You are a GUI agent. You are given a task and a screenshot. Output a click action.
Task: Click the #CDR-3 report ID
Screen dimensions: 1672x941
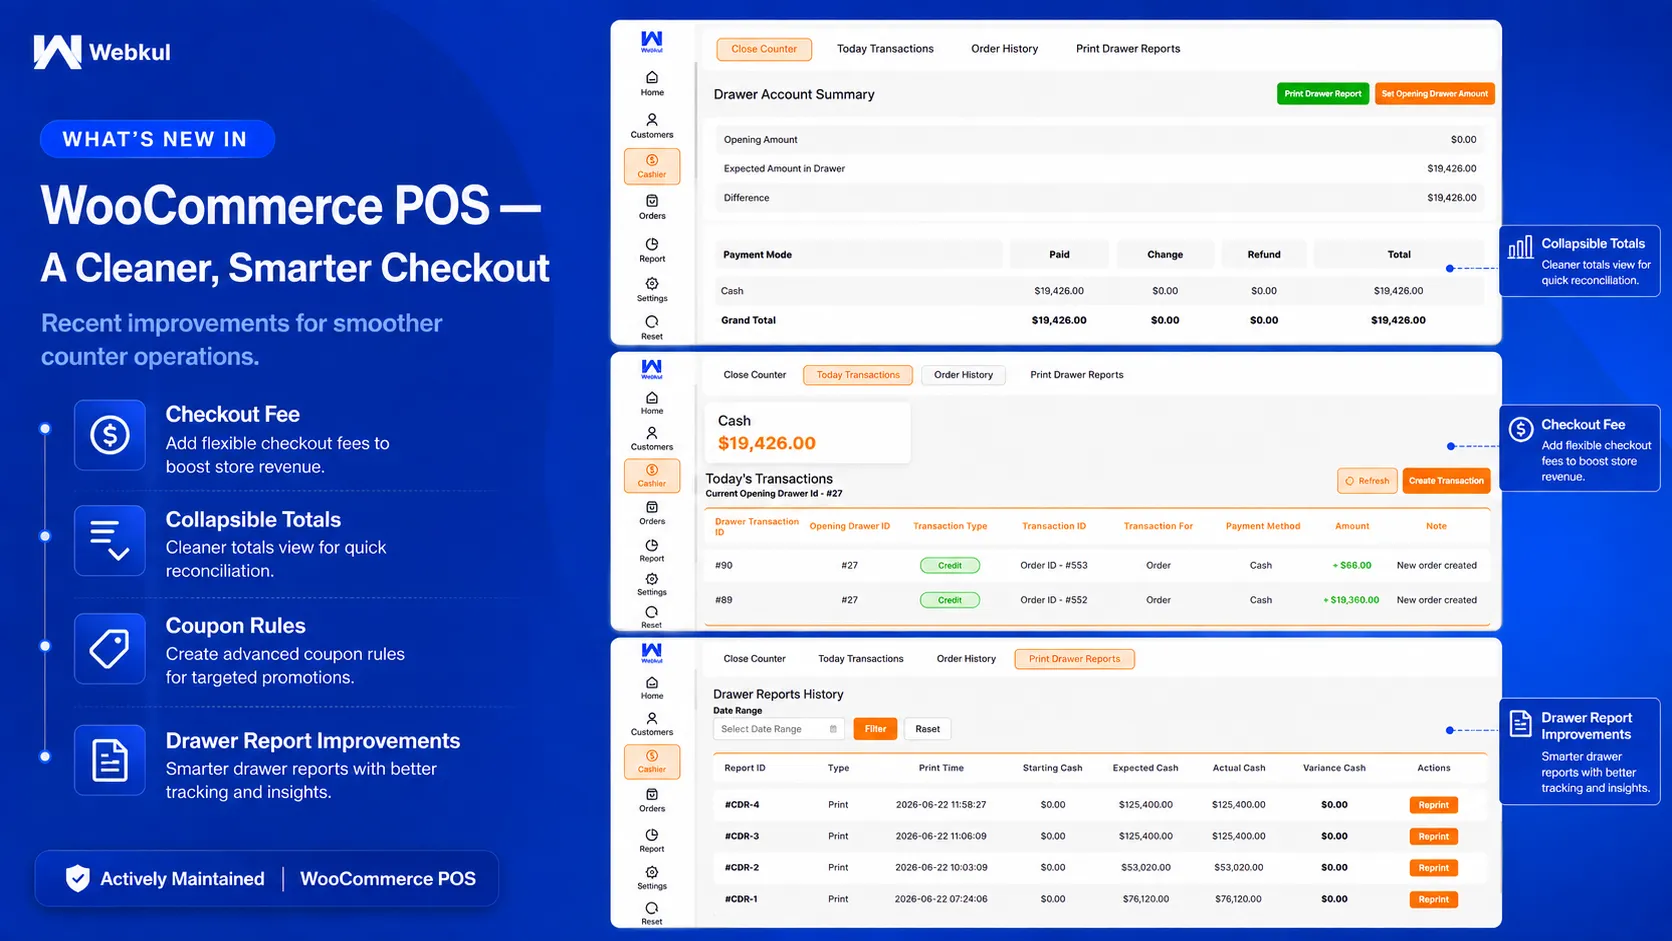742,836
